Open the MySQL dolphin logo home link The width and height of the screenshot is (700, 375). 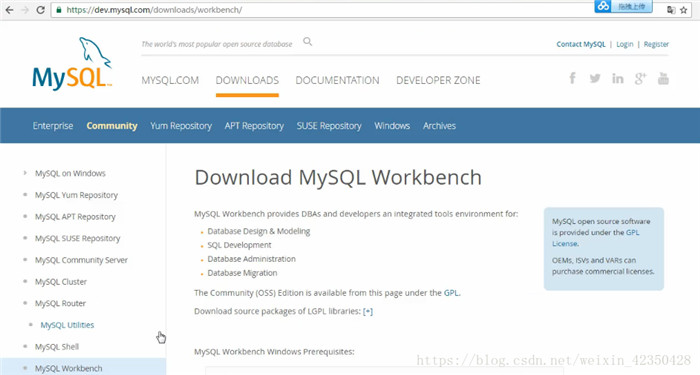[x=72, y=63]
